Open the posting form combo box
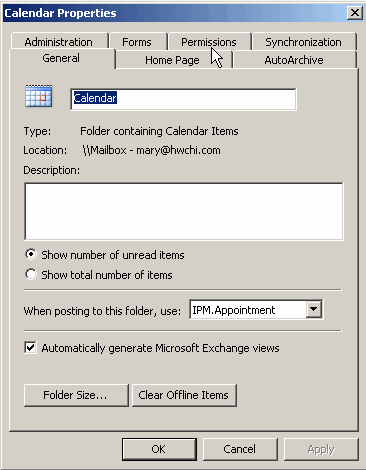Screen dimensions: 366x470 click(x=256, y=310)
